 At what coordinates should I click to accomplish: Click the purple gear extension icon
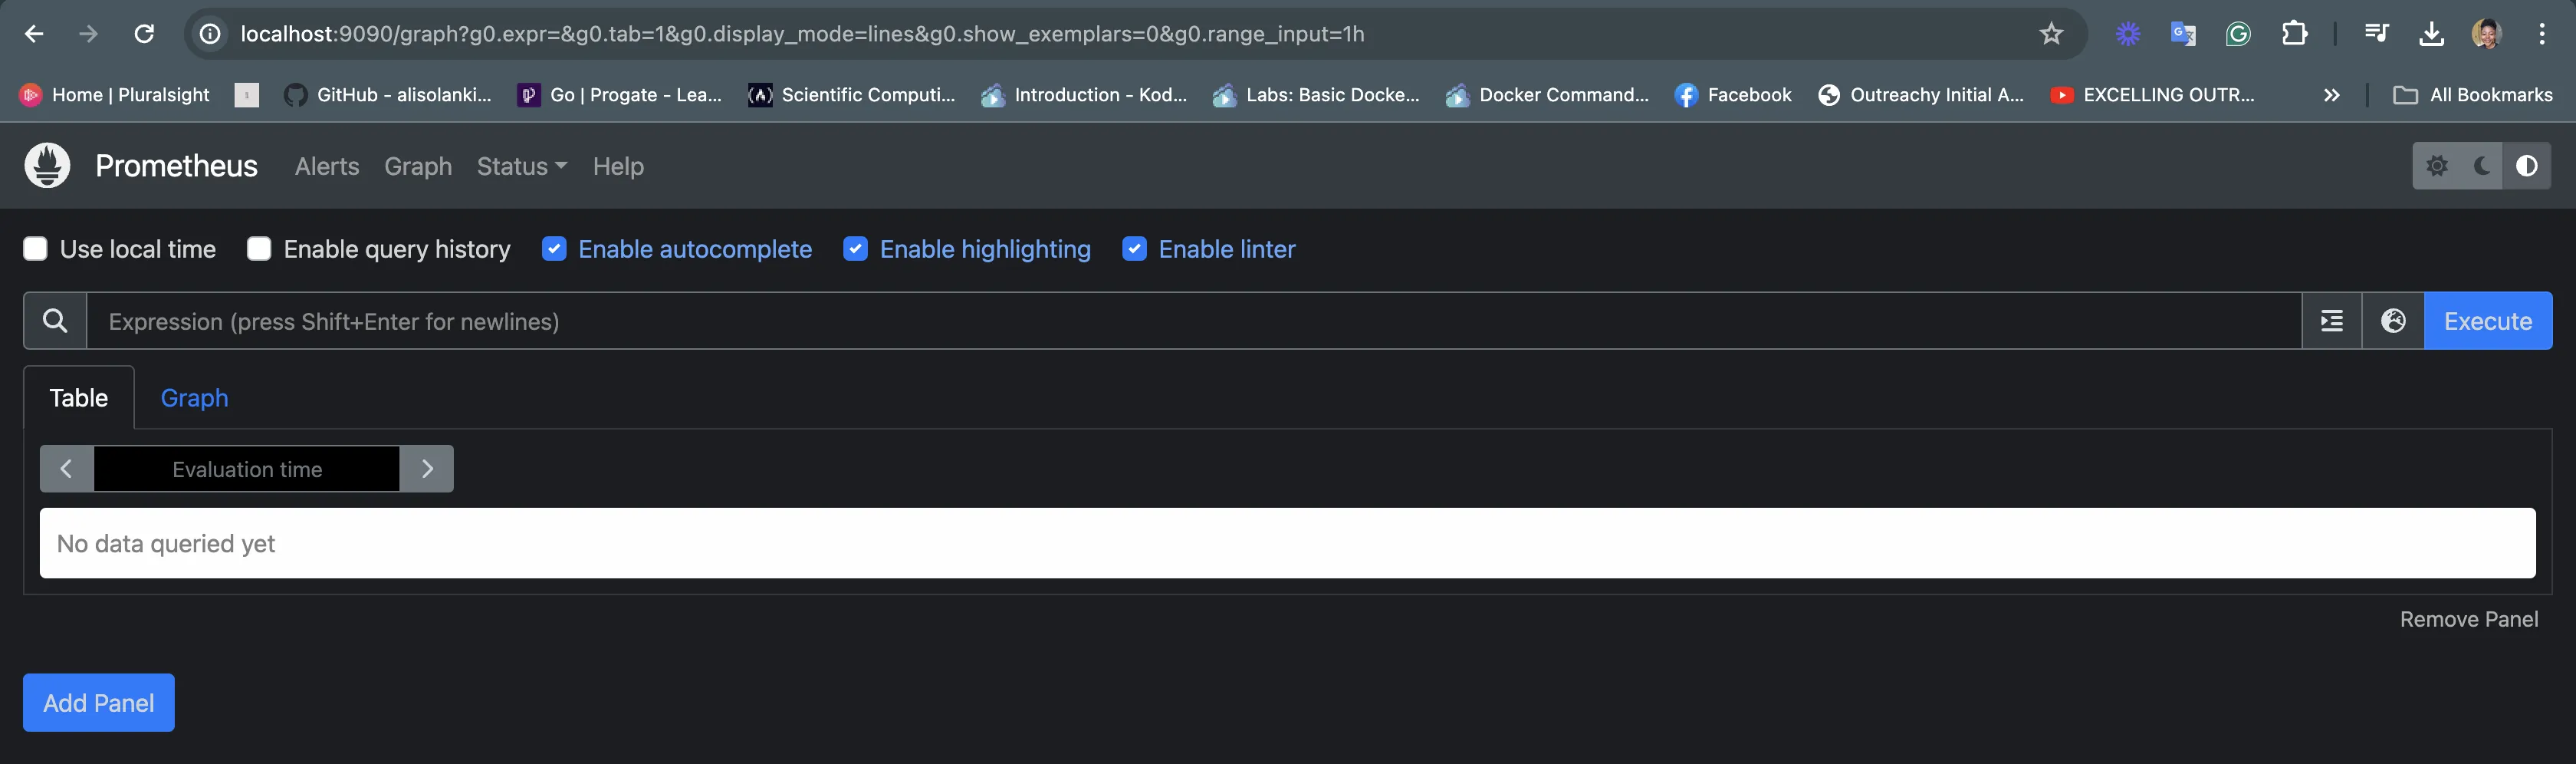[x=2128, y=34]
